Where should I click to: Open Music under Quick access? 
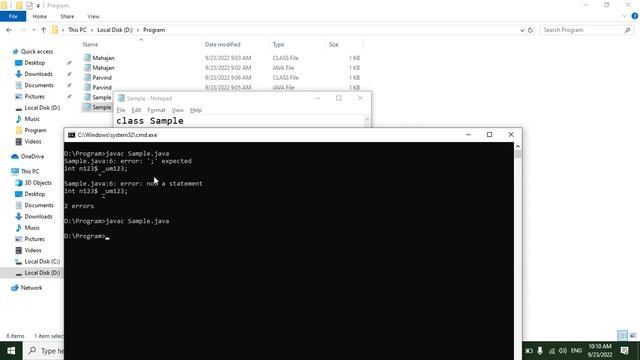32,119
